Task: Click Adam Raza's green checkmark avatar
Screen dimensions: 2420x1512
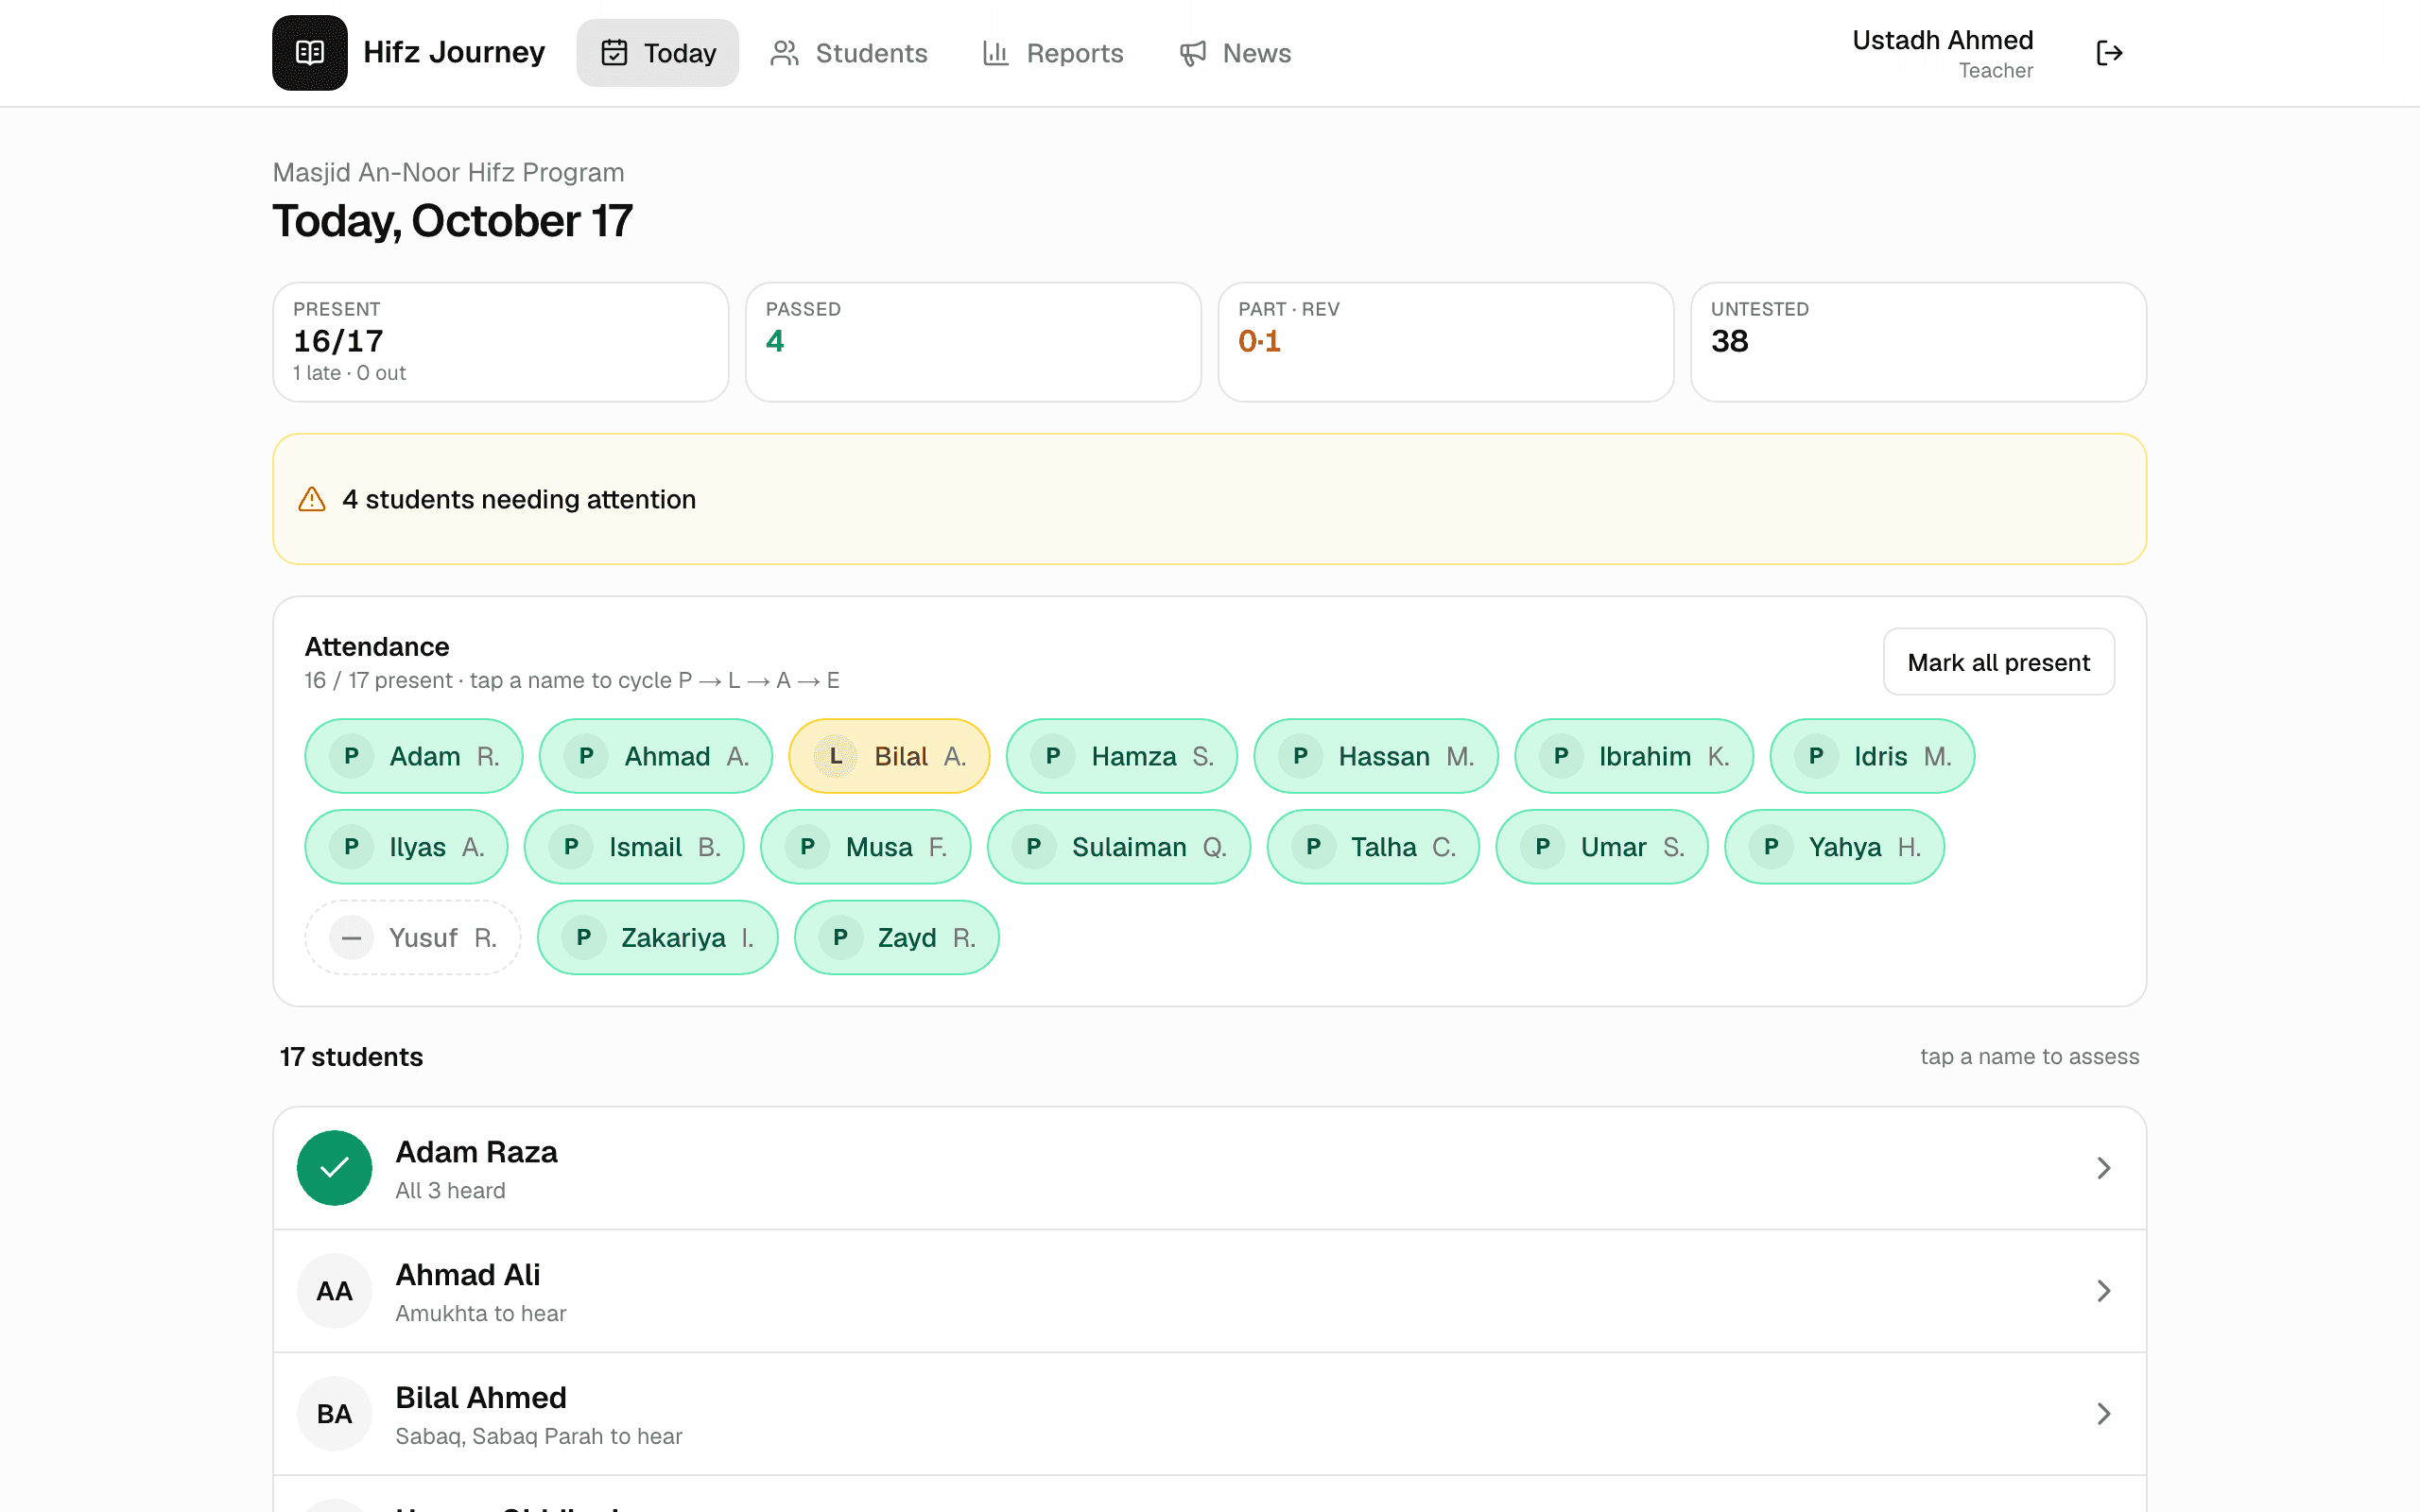Action: point(334,1168)
